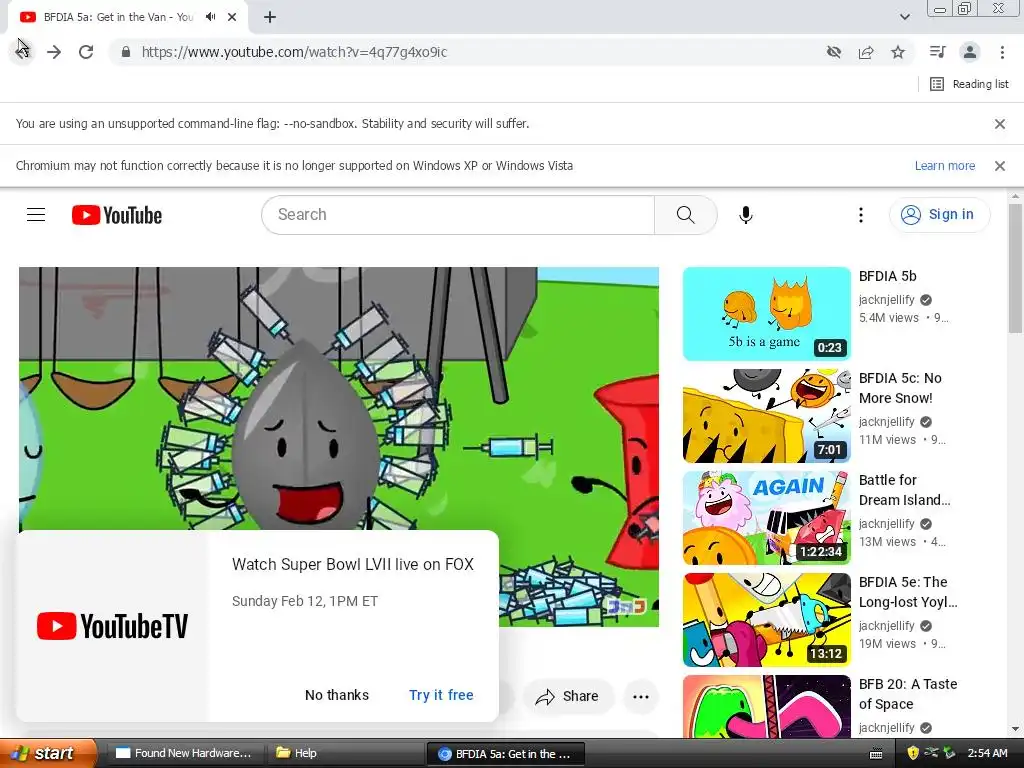Reload the page with the refresh icon
The image size is (1024, 768).
(86, 52)
